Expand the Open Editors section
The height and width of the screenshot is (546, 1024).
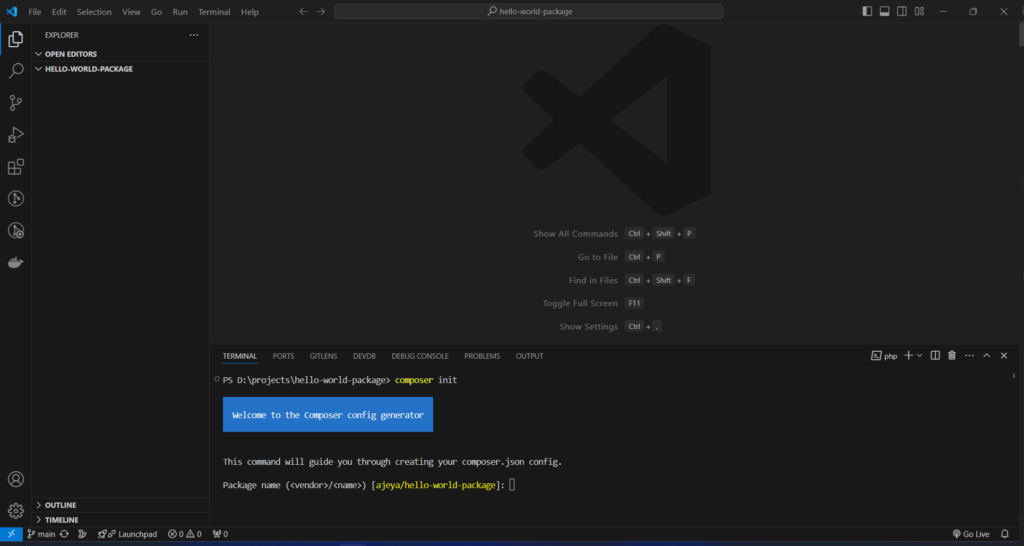70,54
